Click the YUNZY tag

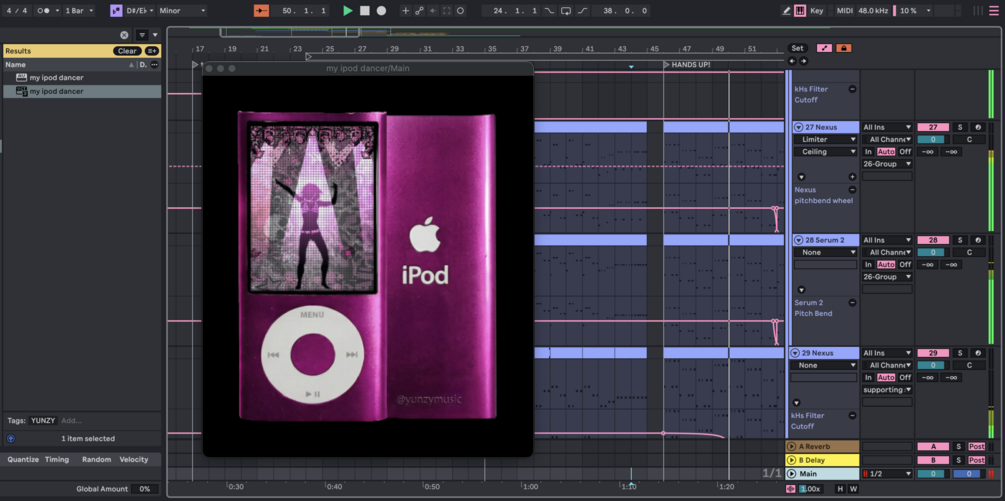pyautogui.click(x=44, y=421)
